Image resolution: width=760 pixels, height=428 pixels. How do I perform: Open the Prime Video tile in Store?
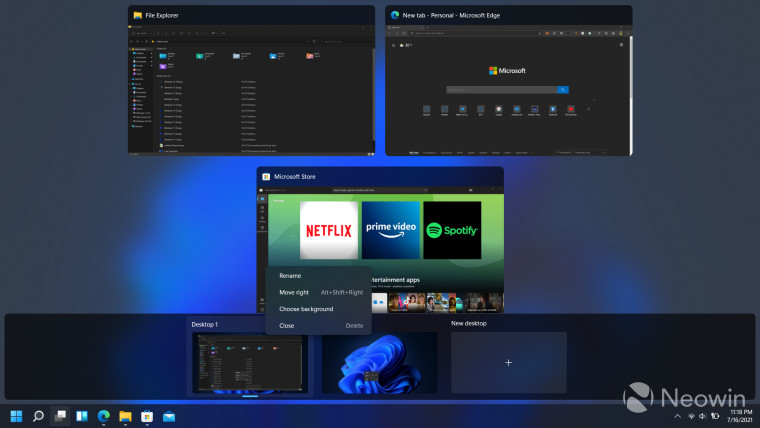coord(391,230)
